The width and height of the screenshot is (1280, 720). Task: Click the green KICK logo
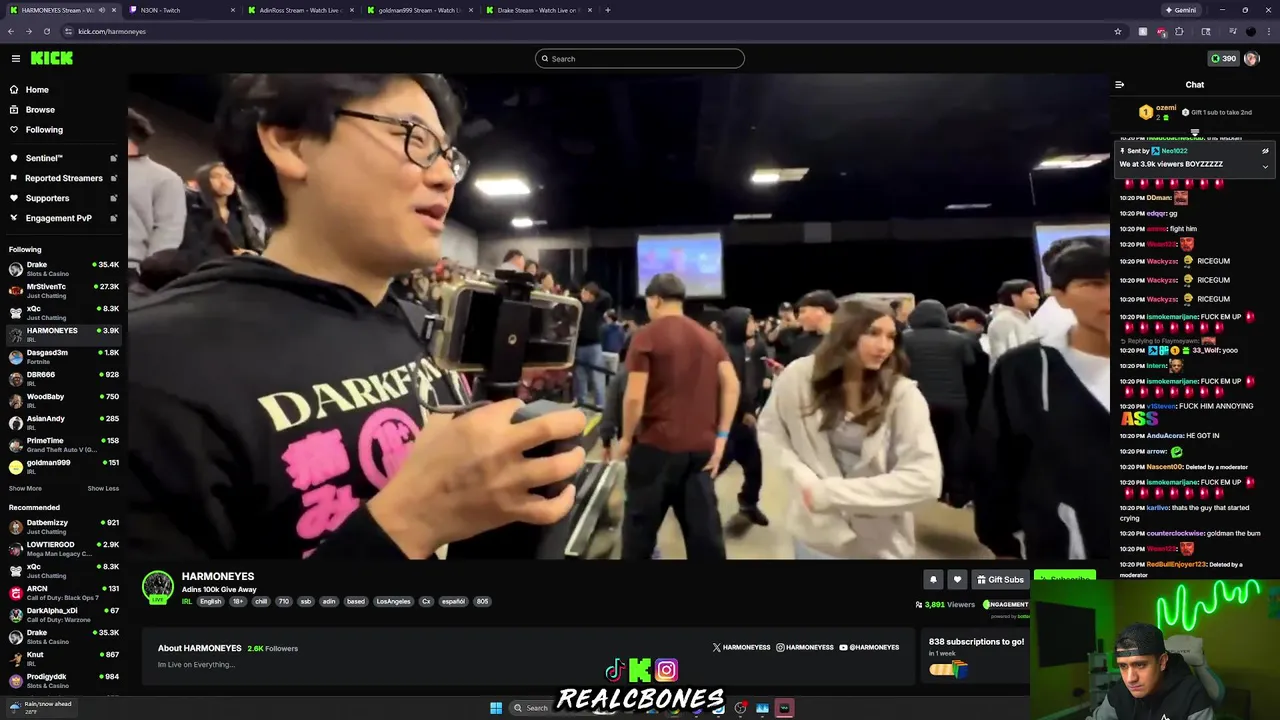[52, 58]
